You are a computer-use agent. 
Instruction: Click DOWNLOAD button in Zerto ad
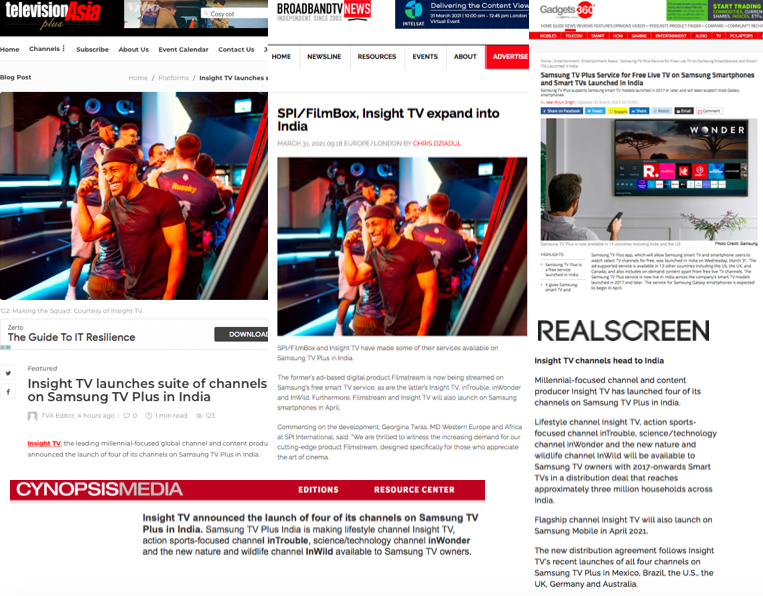[x=241, y=334]
